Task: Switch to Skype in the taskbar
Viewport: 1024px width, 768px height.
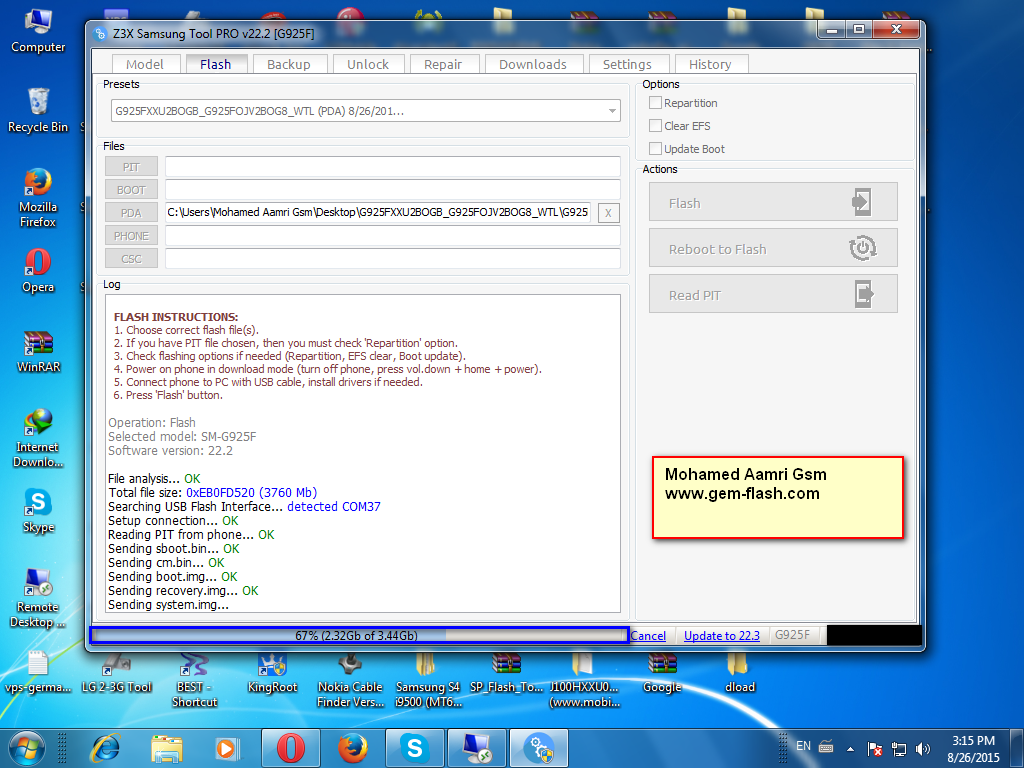Action: [x=415, y=748]
